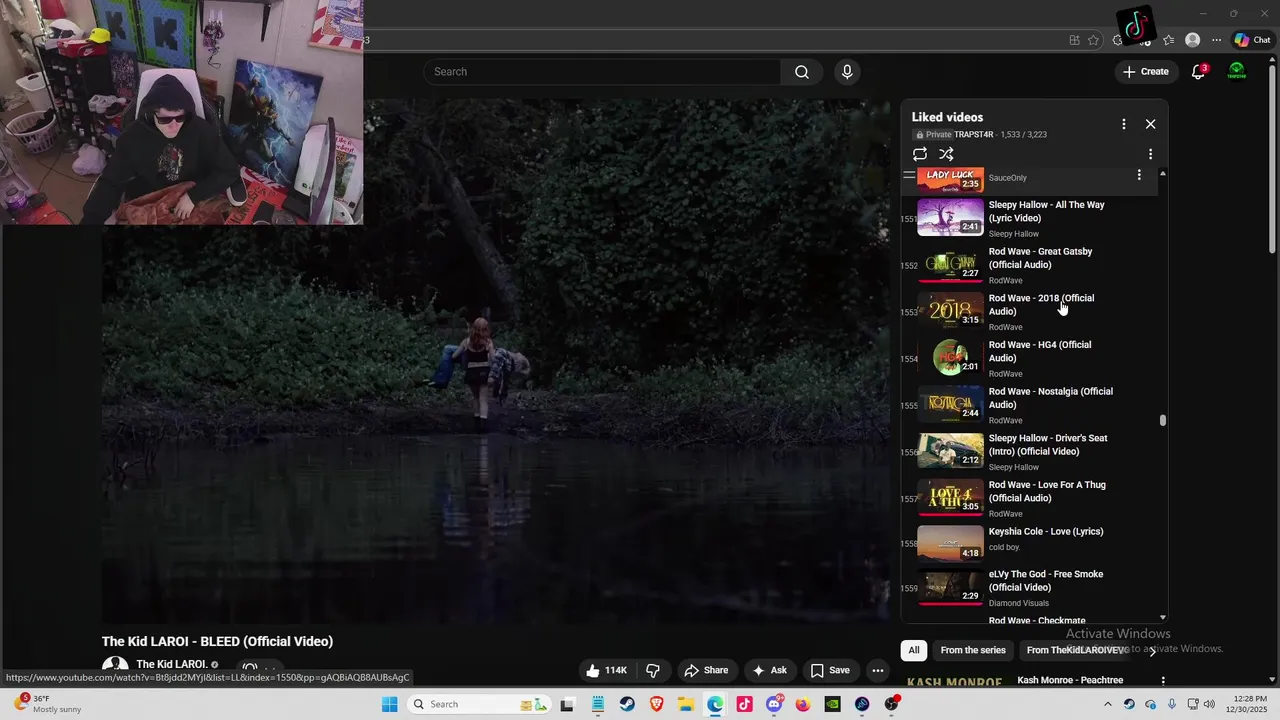Like the BLEED video (114K)

point(606,670)
